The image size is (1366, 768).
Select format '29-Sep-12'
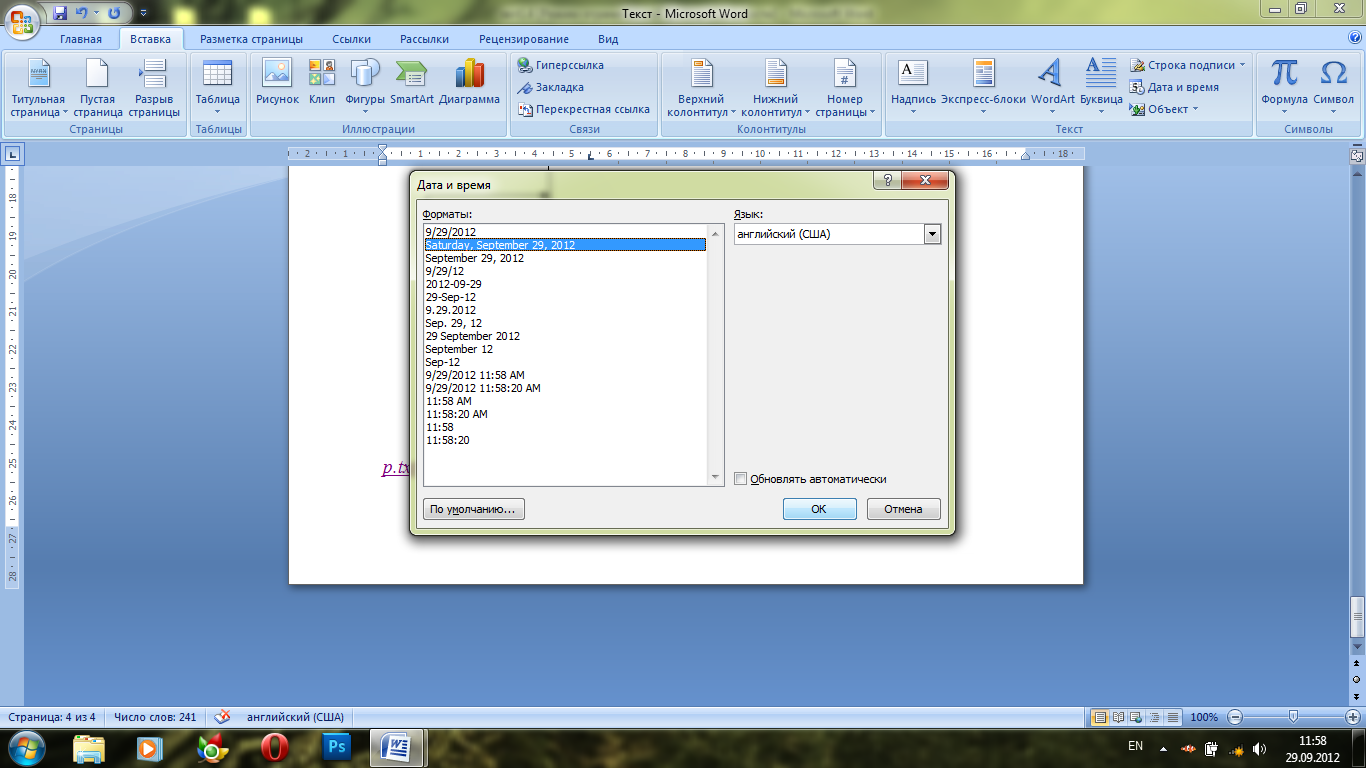[x=565, y=297]
